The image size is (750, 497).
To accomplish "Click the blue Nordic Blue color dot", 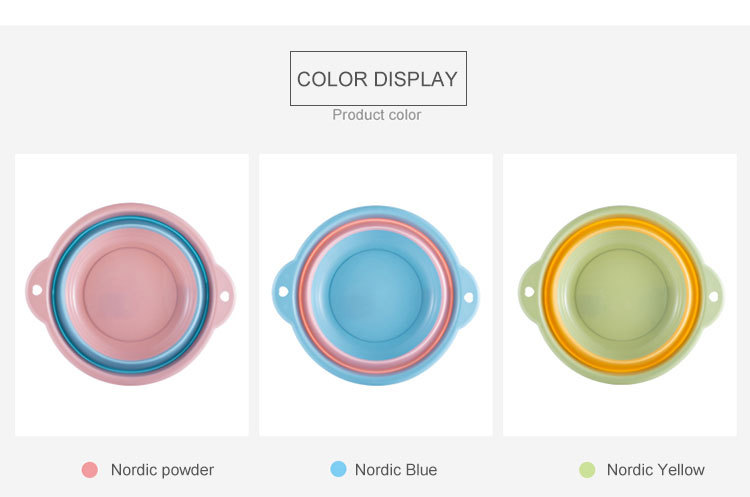I will 338,469.
